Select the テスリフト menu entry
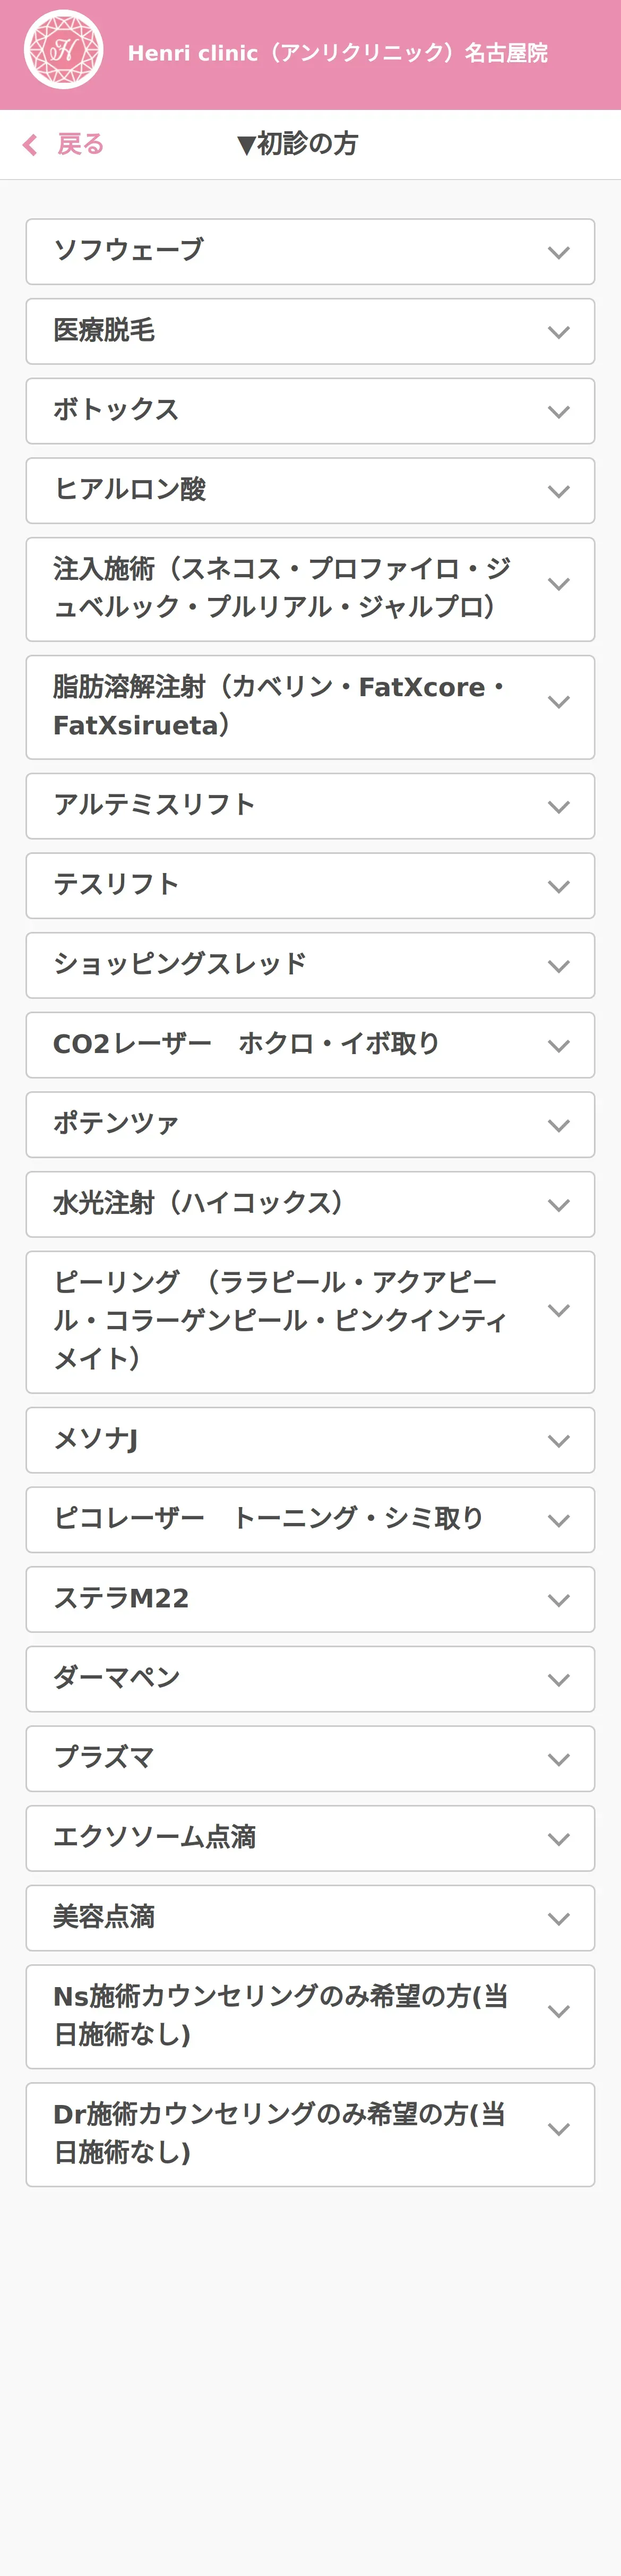This screenshot has width=621, height=2576. click(x=310, y=886)
